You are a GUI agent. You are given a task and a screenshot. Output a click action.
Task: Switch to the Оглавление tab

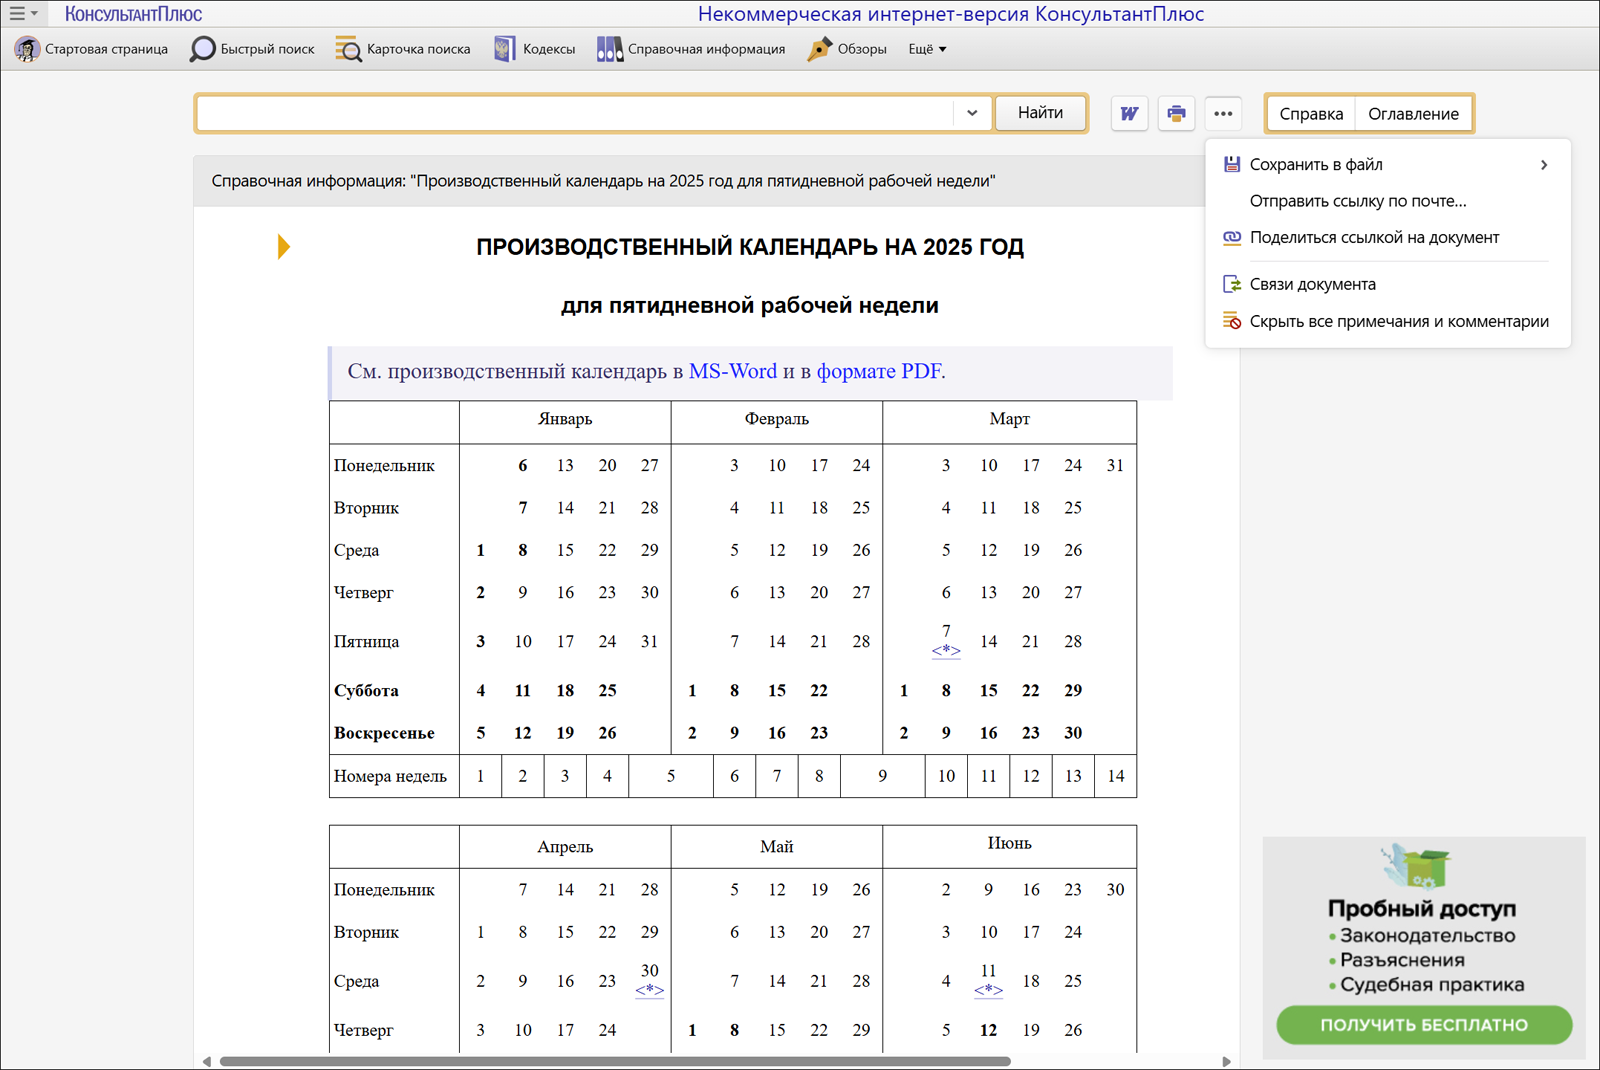(1413, 114)
